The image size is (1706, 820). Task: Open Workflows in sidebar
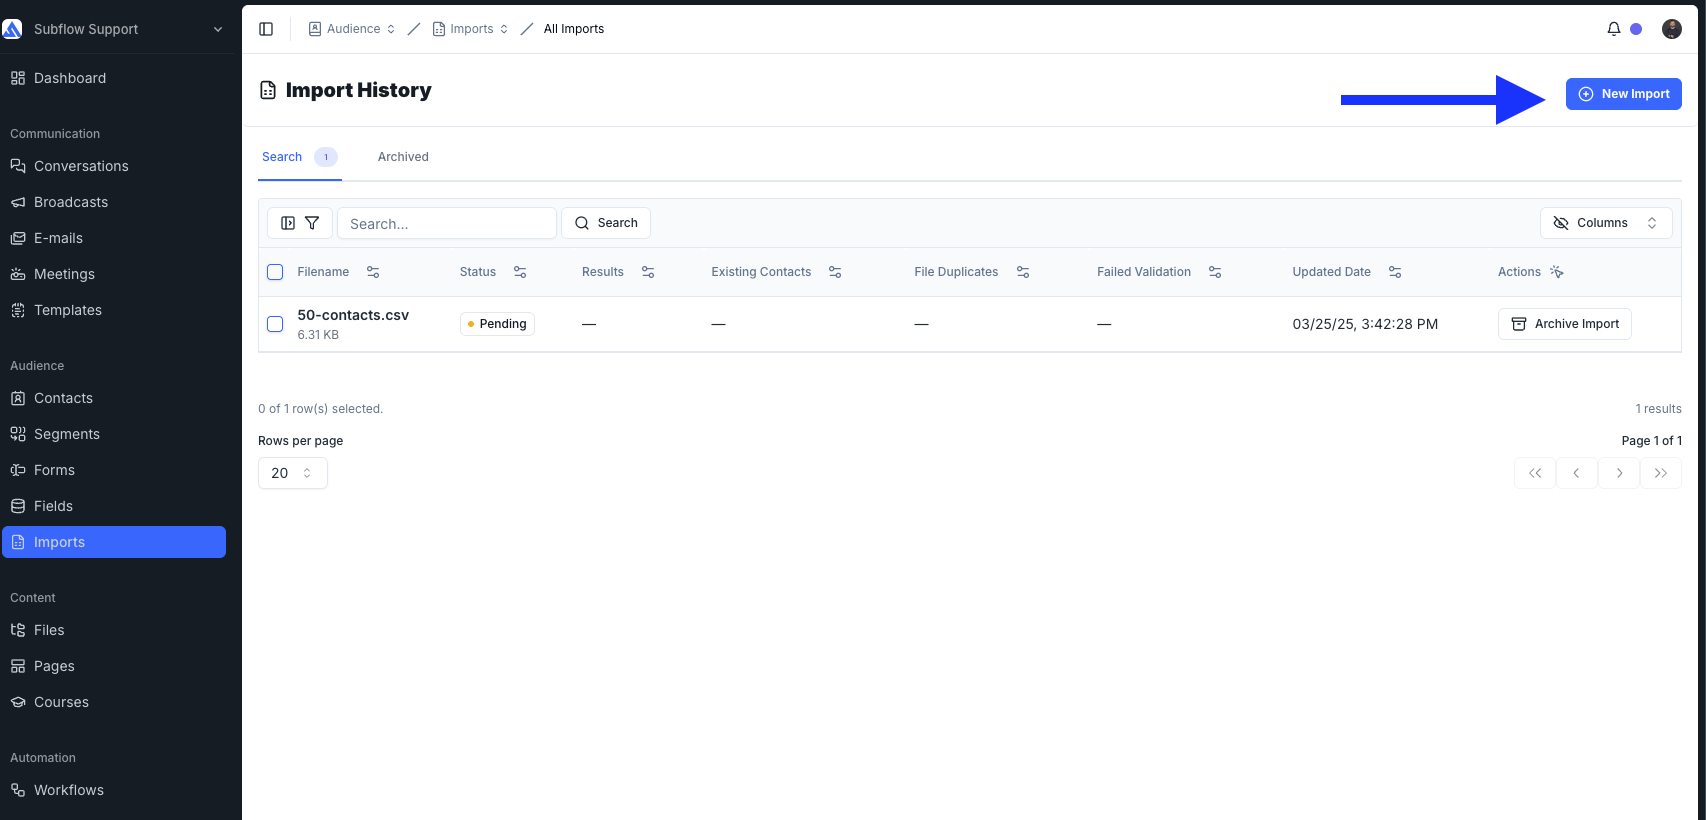tap(114, 790)
